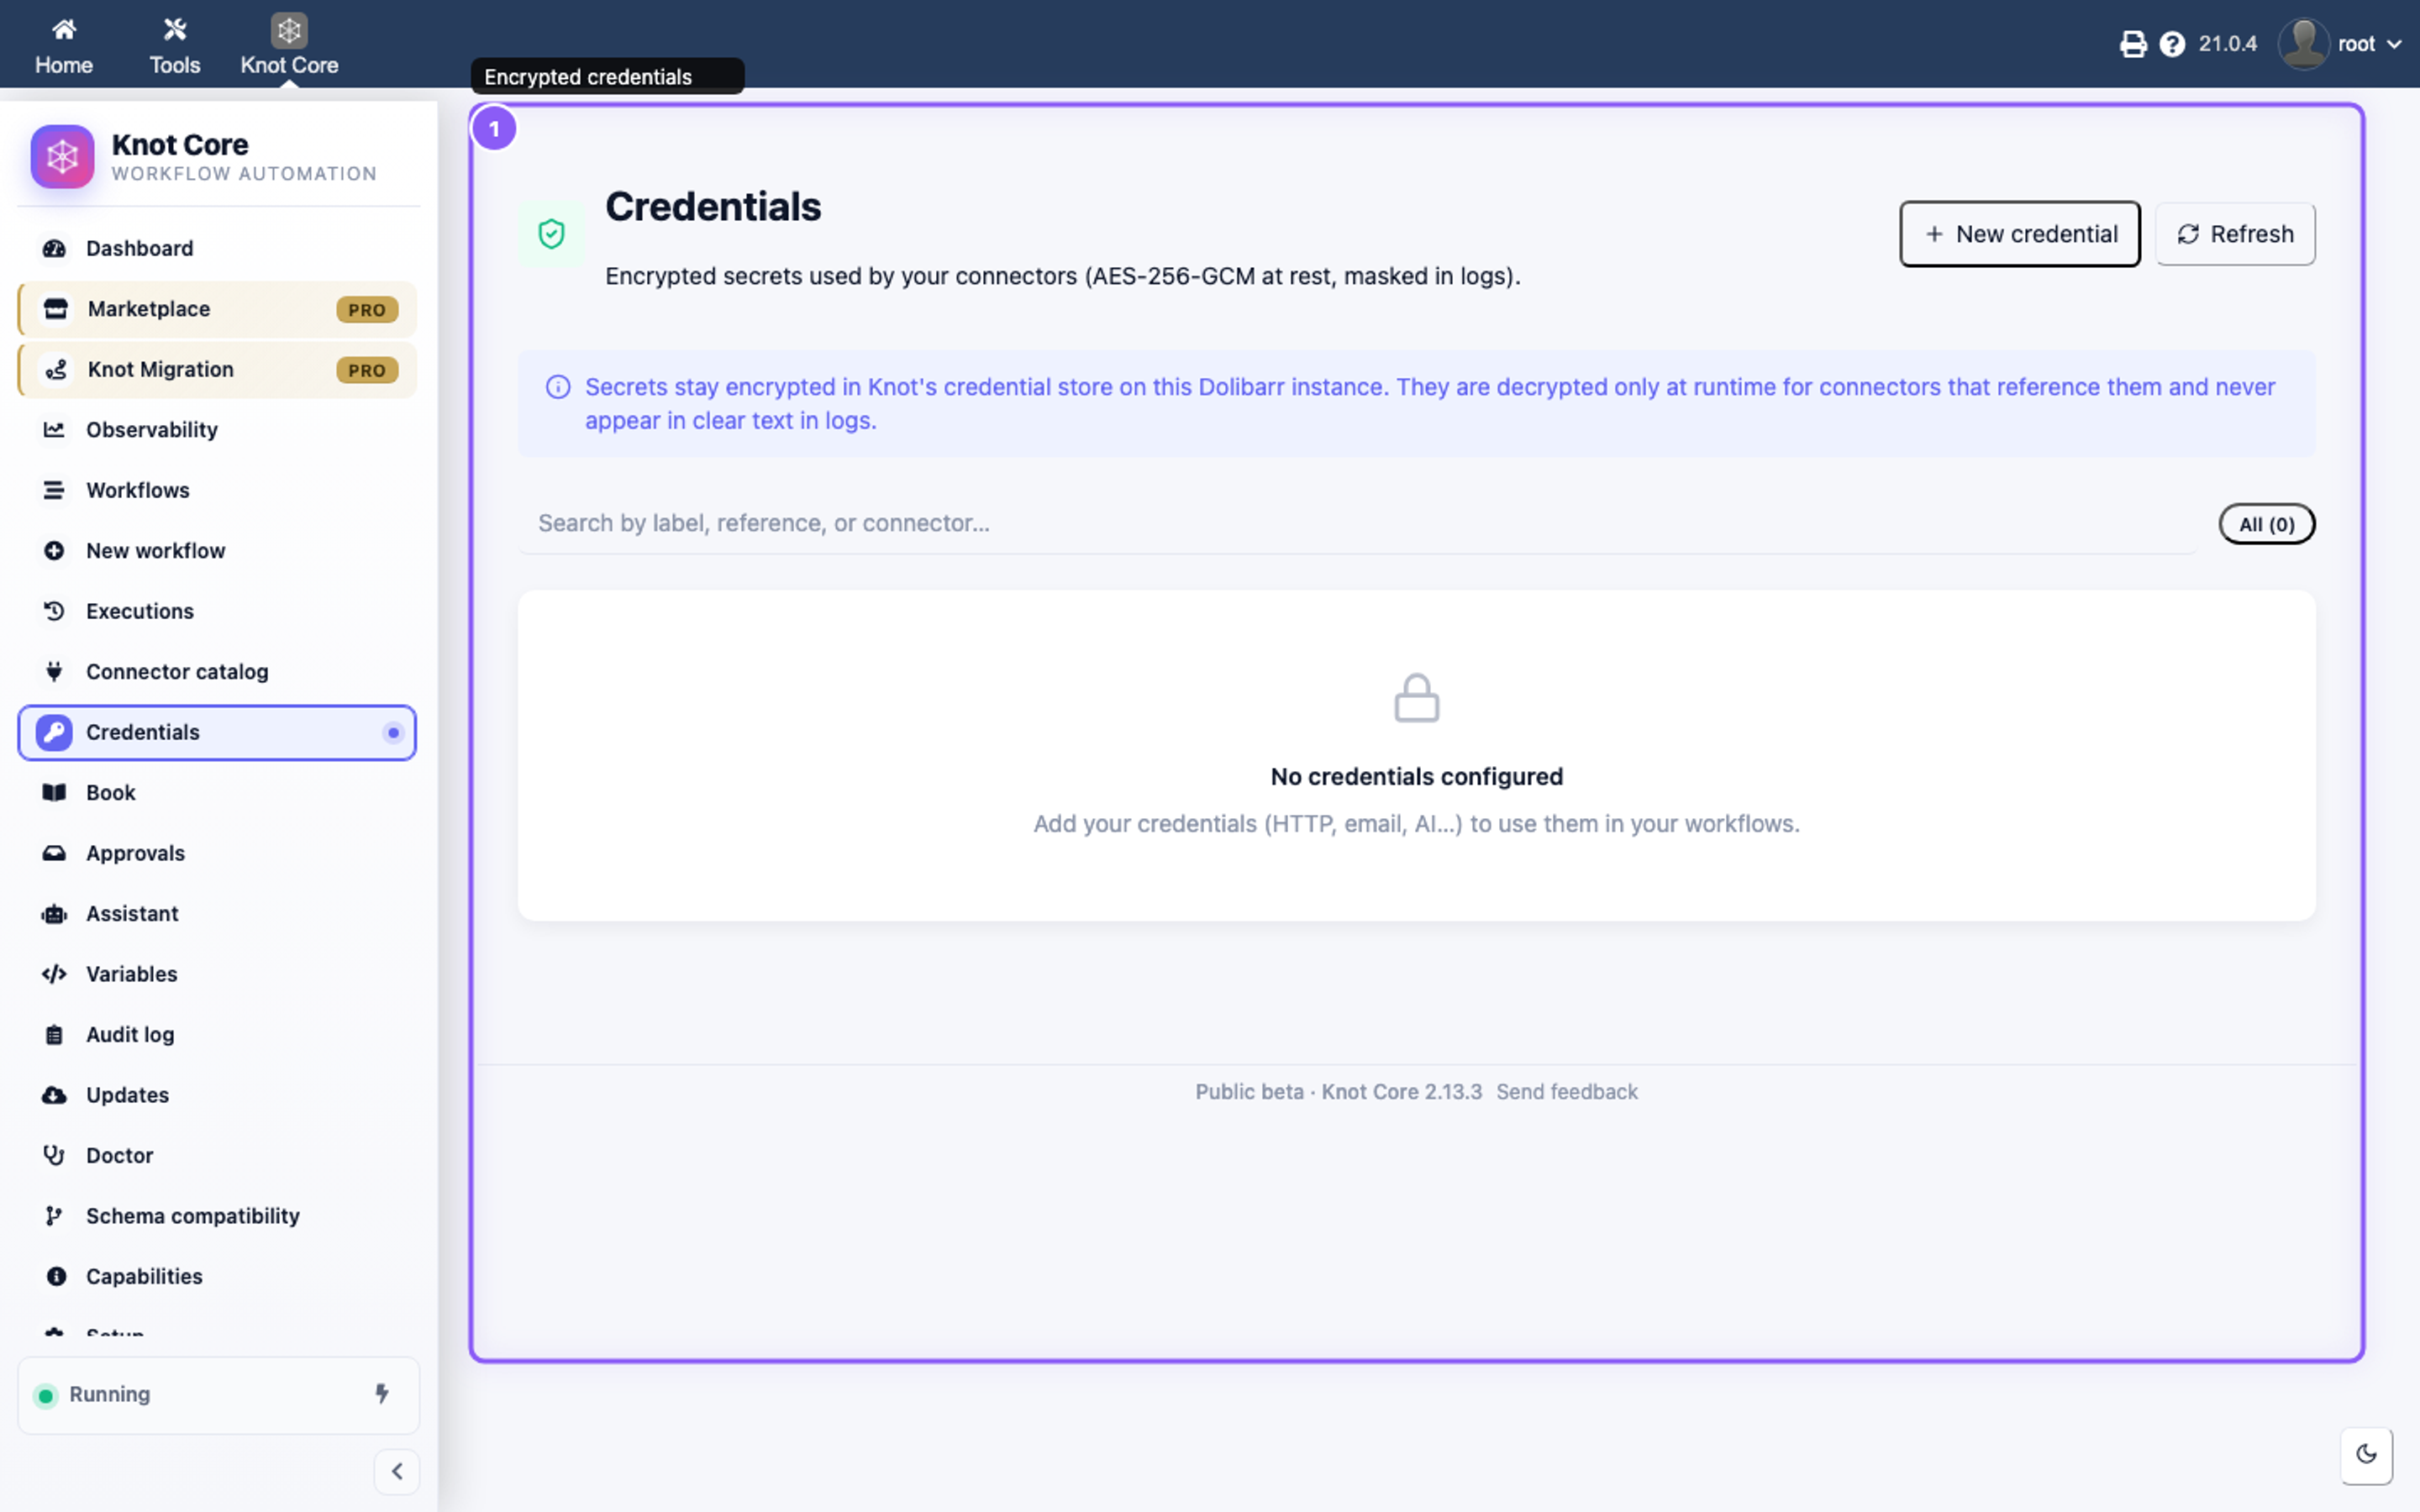Click the lightning bolt beside Running
Image resolution: width=2420 pixels, height=1512 pixels.
point(381,1394)
